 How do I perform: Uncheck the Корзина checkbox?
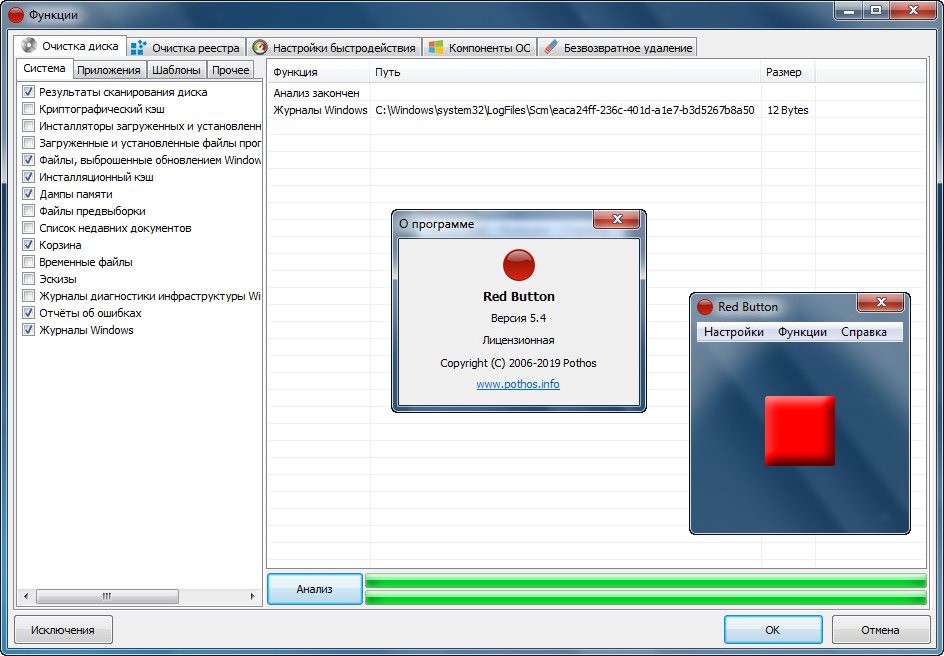tap(28, 245)
